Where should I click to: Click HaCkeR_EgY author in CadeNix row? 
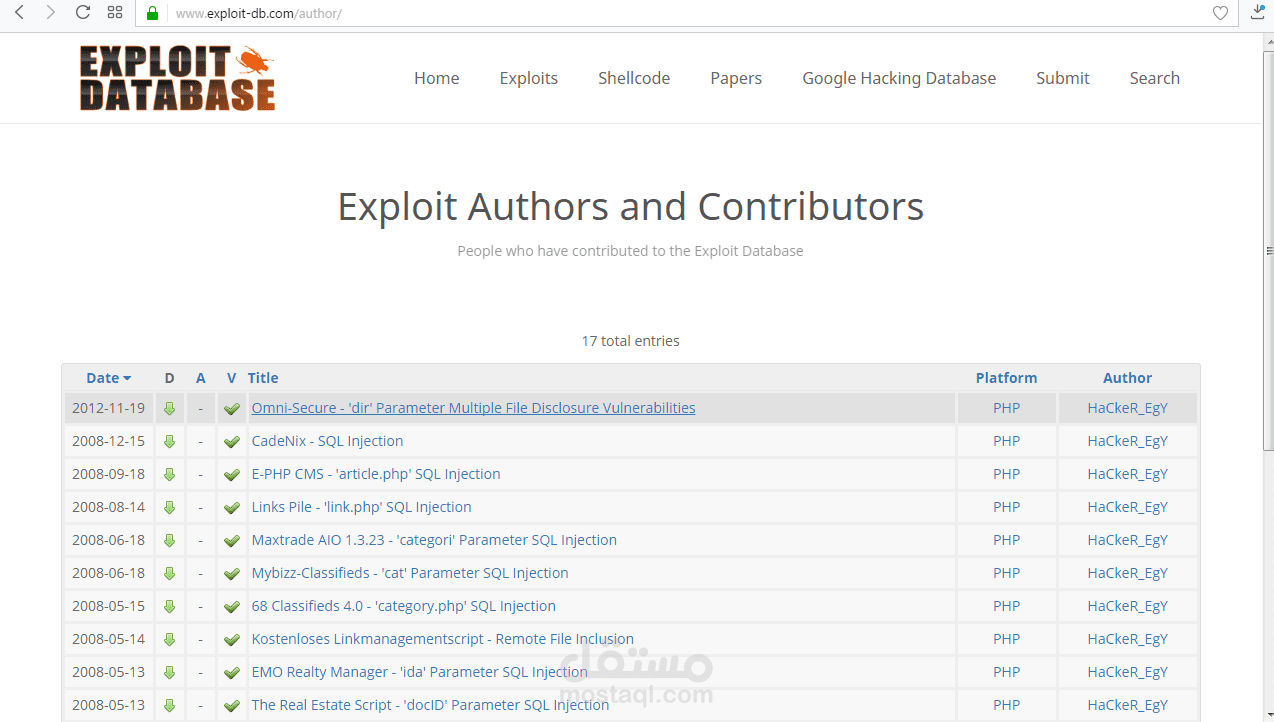coord(1127,441)
